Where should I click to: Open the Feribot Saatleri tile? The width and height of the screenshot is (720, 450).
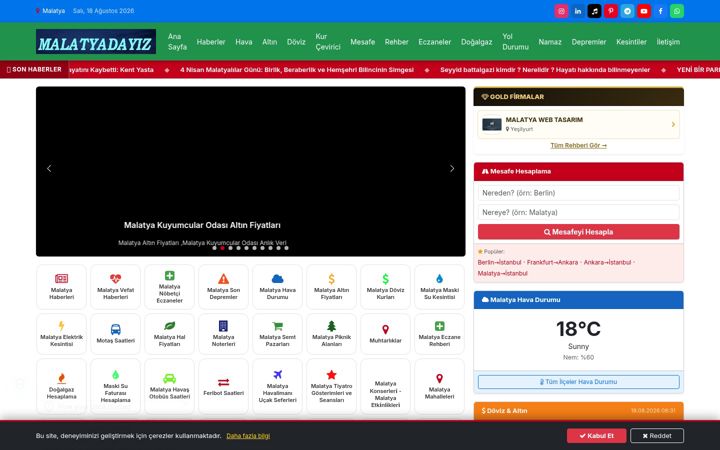click(223, 387)
